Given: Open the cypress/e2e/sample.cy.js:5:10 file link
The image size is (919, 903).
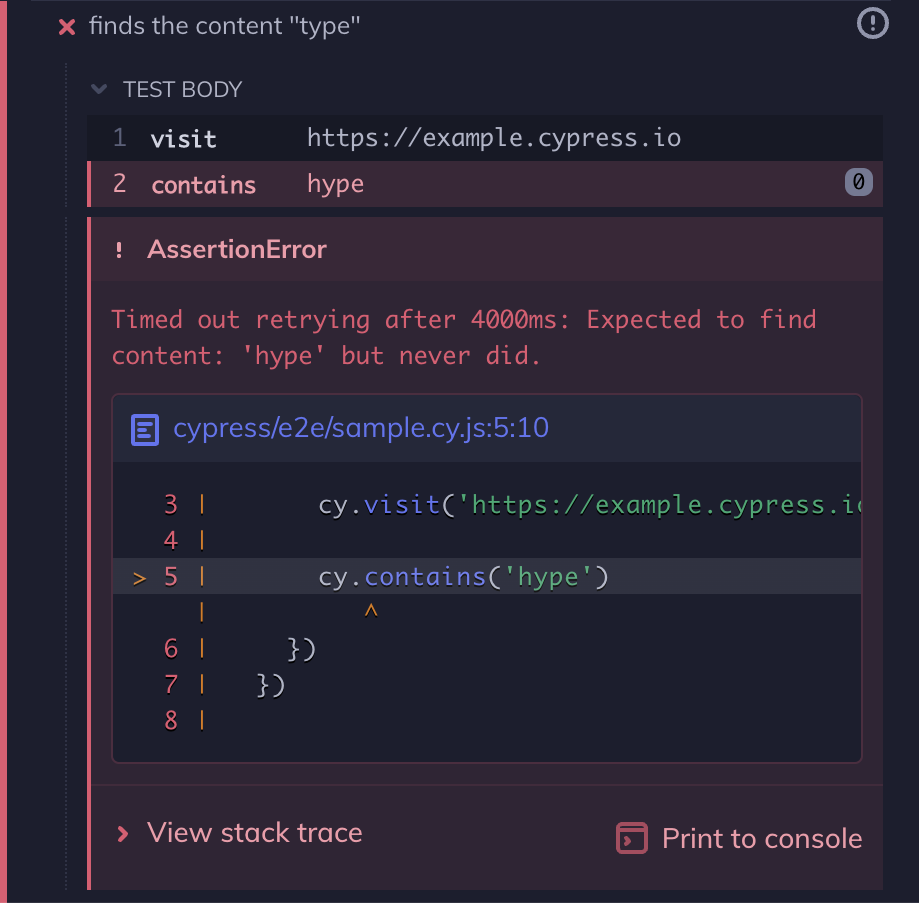Looking at the screenshot, I should coord(361,428).
